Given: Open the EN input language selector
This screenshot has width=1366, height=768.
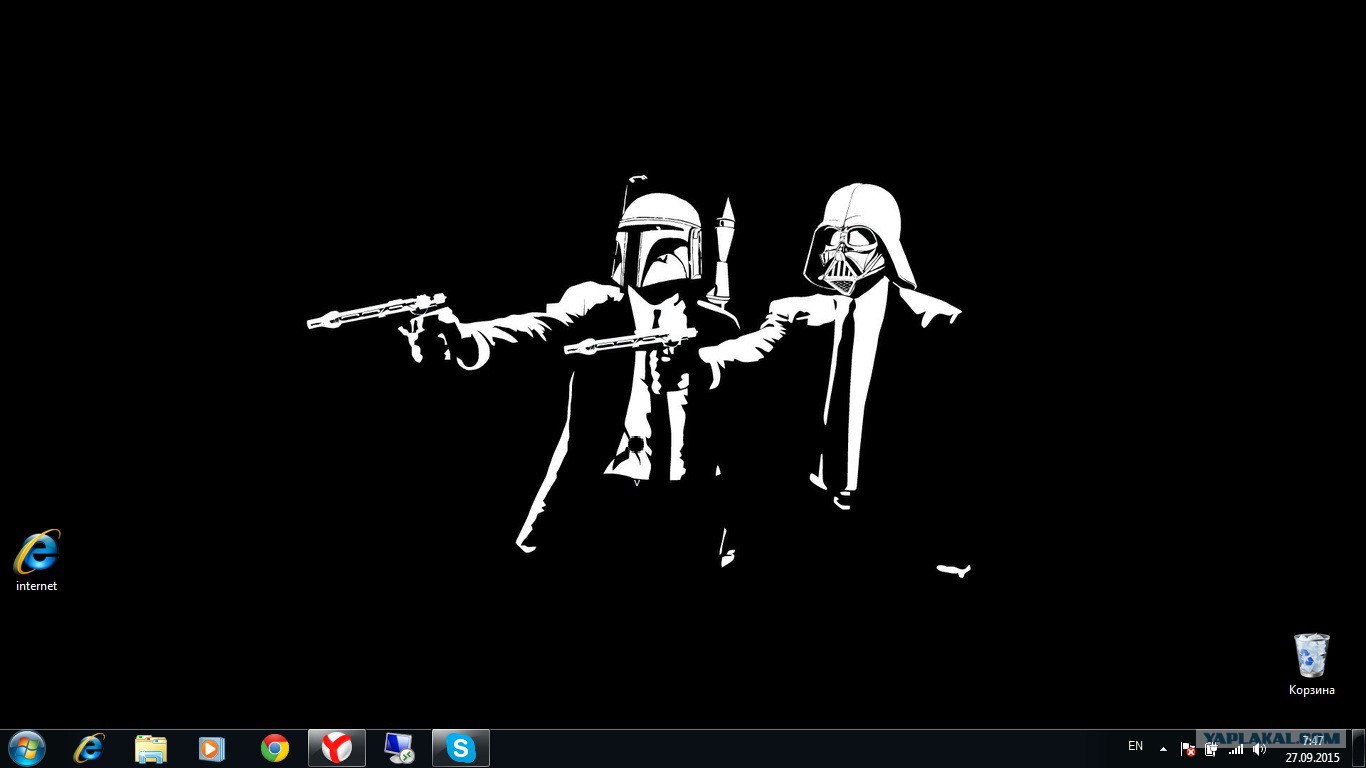Looking at the screenshot, I should (x=1135, y=746).
